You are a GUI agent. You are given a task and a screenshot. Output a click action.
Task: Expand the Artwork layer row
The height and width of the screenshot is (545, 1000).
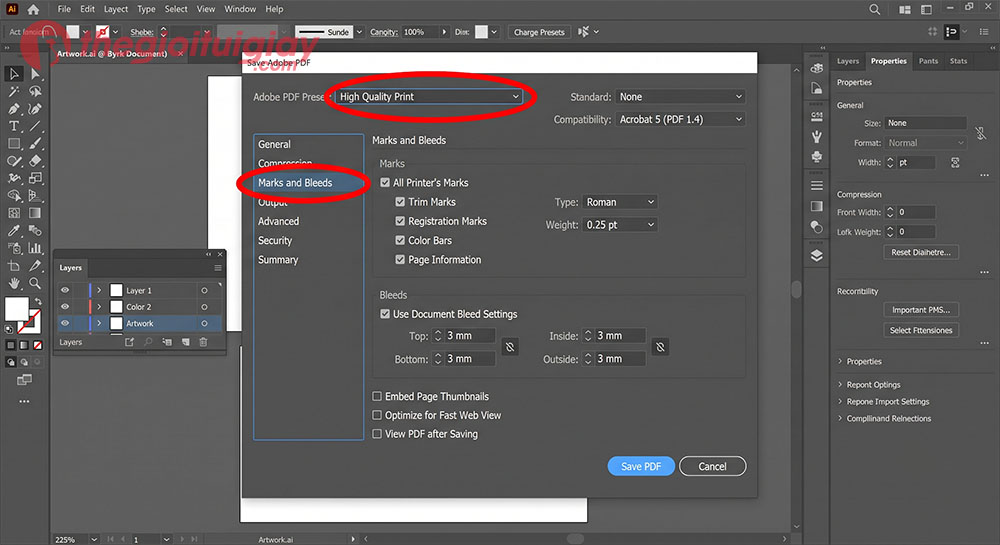(x=99, y=323)
